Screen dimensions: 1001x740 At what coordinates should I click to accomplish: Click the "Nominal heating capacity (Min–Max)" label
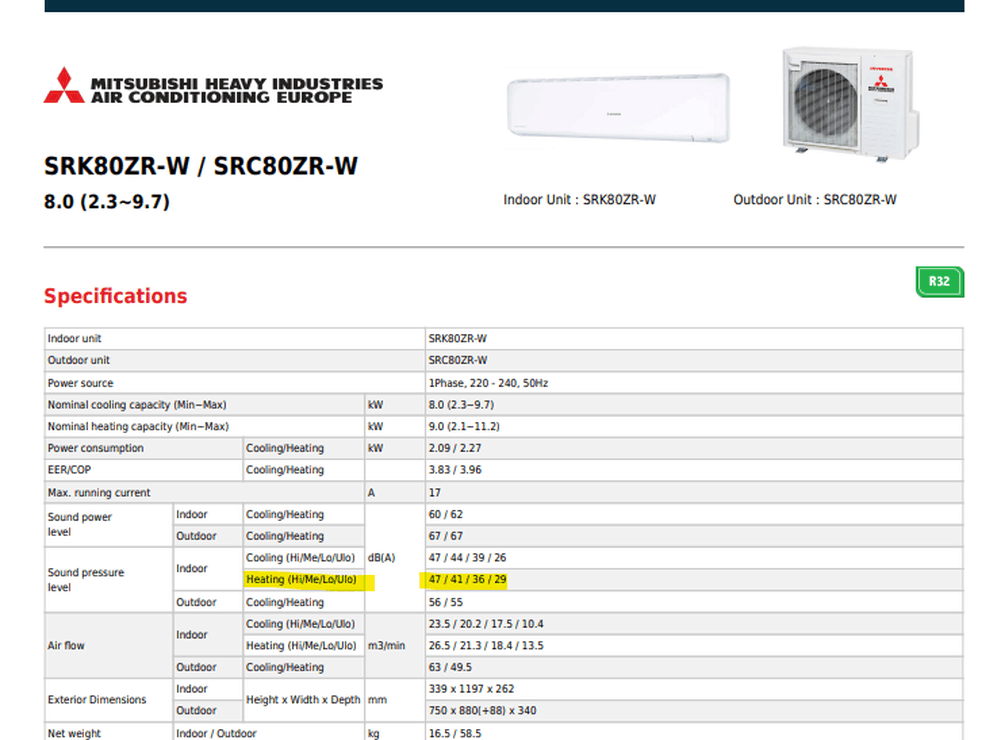[138, 427]
